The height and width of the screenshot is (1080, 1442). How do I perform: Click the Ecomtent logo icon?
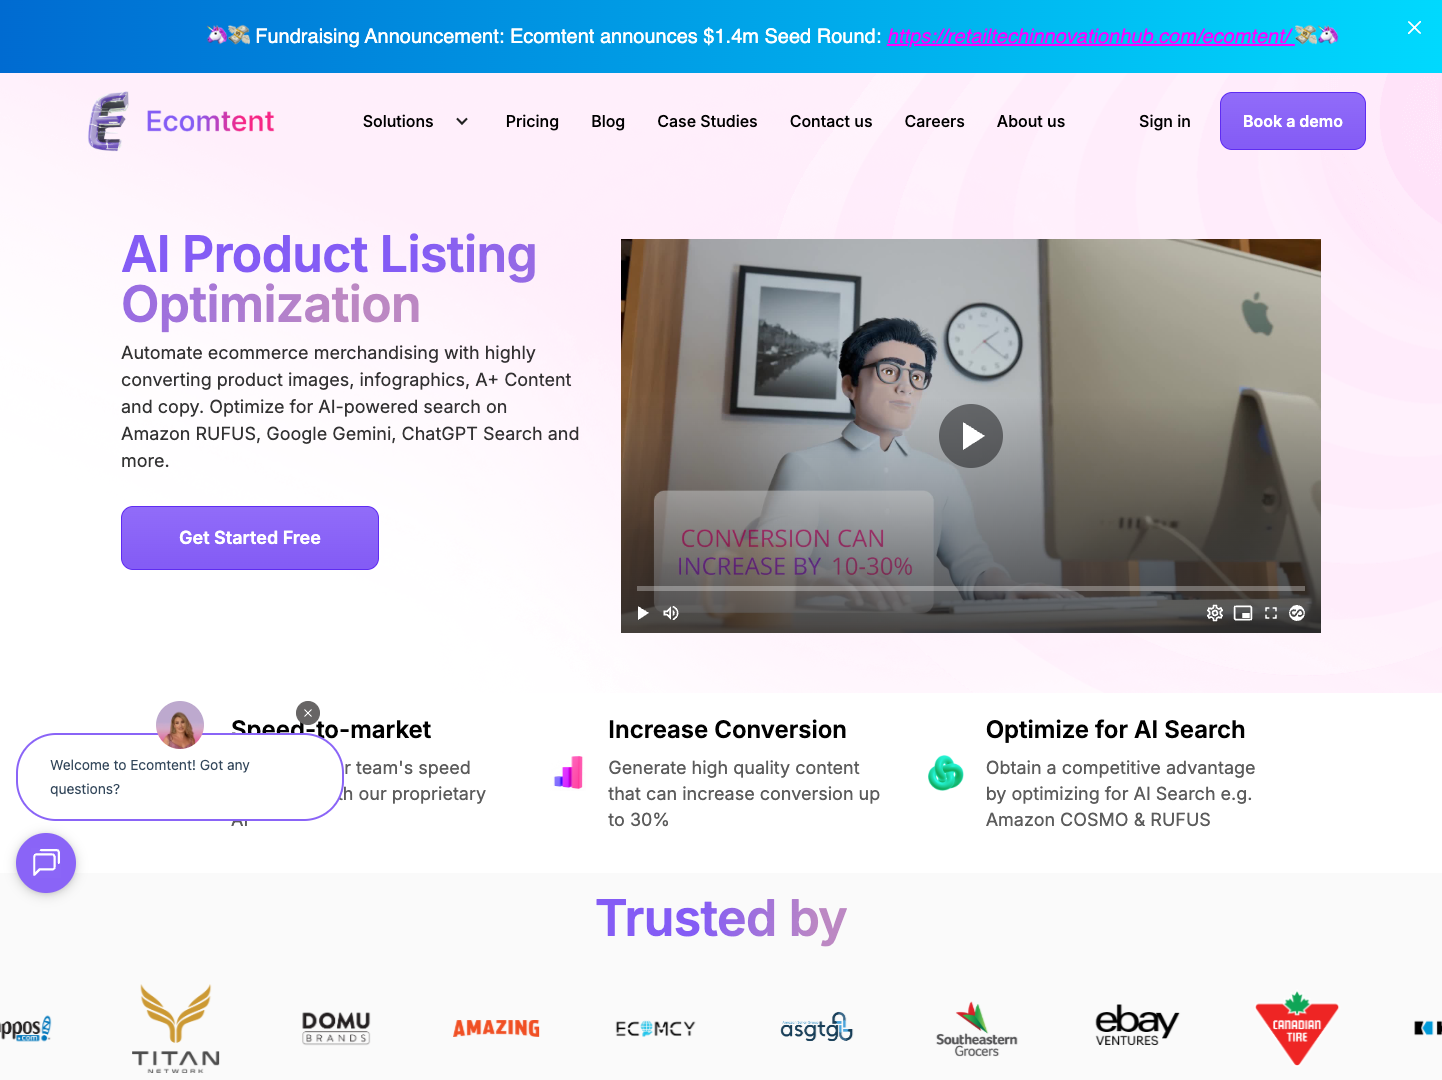tap(108, 121)
